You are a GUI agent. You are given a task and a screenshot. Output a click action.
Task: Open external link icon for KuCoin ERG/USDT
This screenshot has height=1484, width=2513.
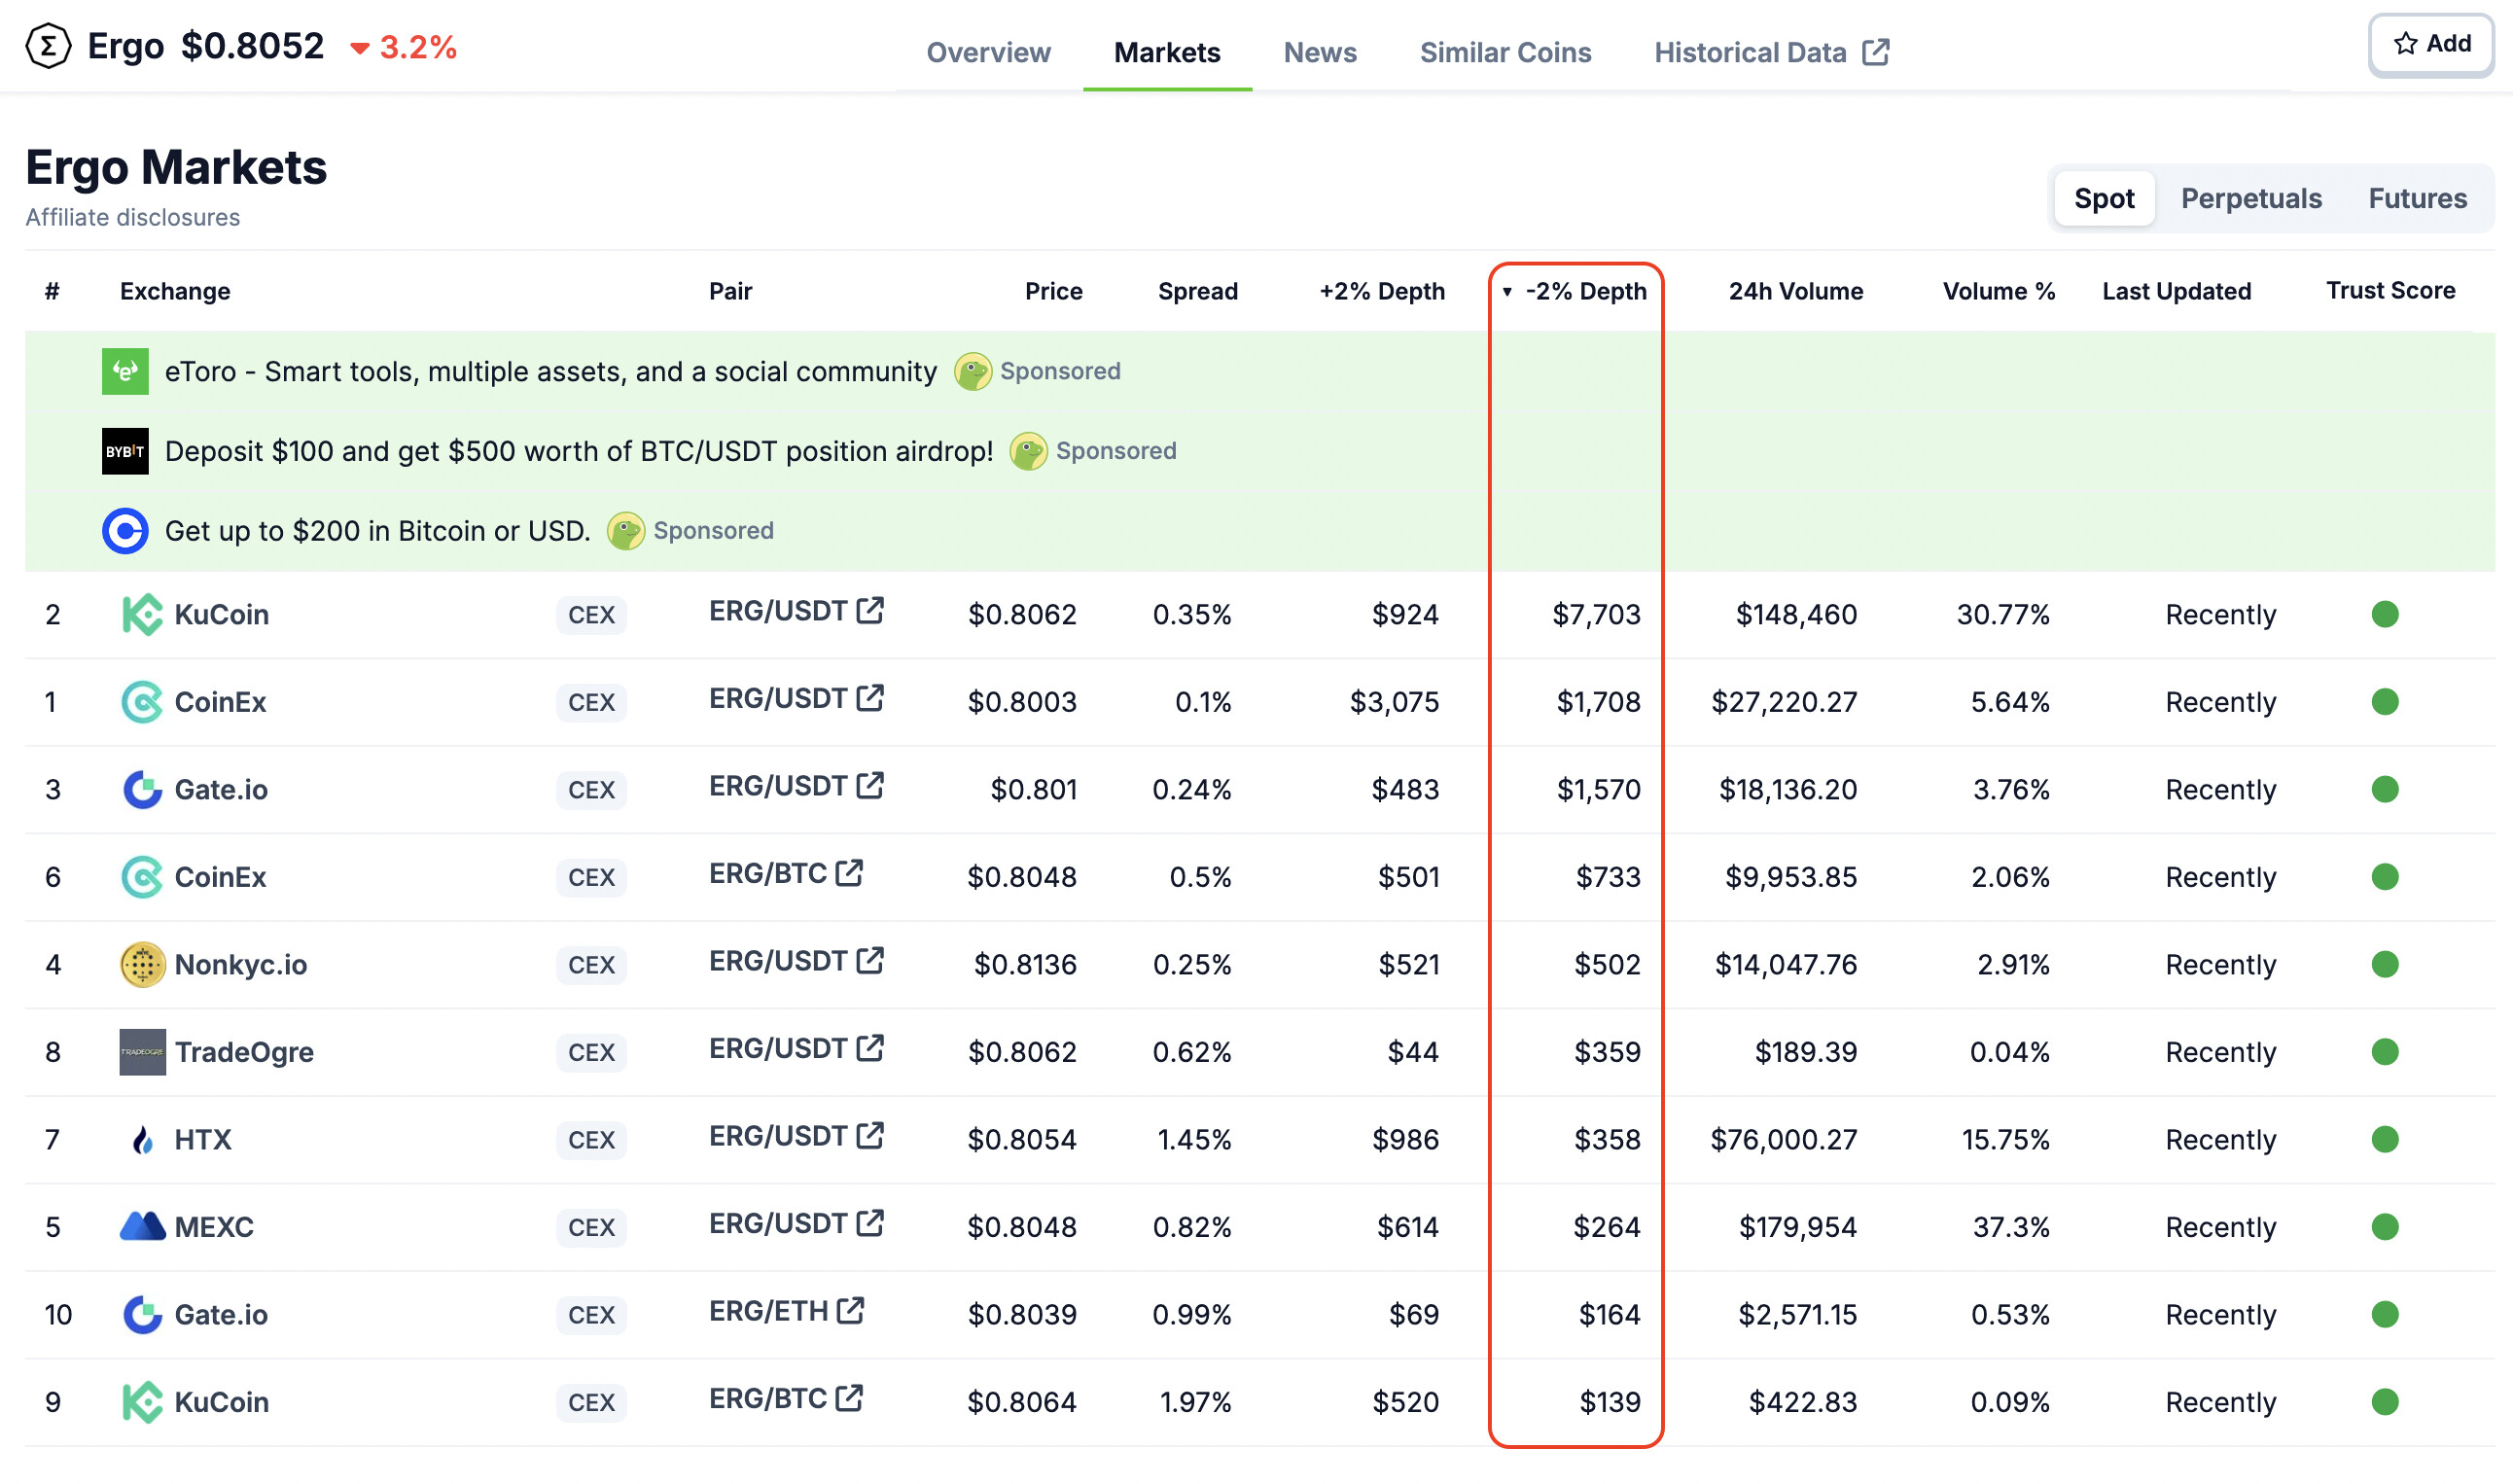[870, 611]
